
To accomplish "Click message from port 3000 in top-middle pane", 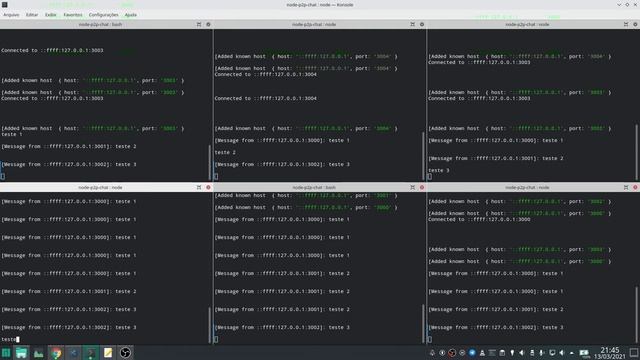I will tap(282, 140).
